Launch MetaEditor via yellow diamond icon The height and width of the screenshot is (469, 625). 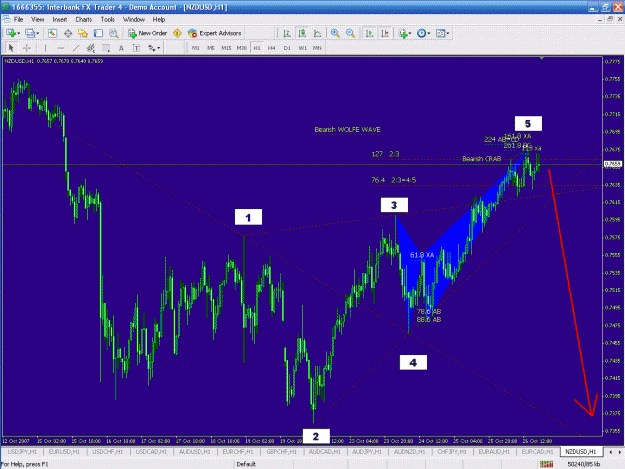click(177, 33)
